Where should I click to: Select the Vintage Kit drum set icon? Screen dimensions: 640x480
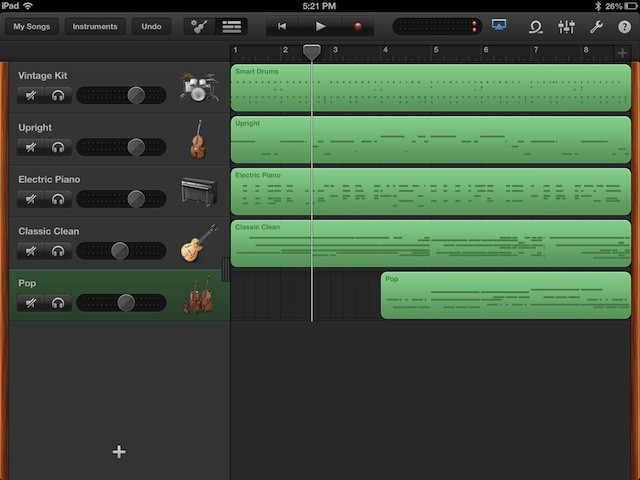199,87
